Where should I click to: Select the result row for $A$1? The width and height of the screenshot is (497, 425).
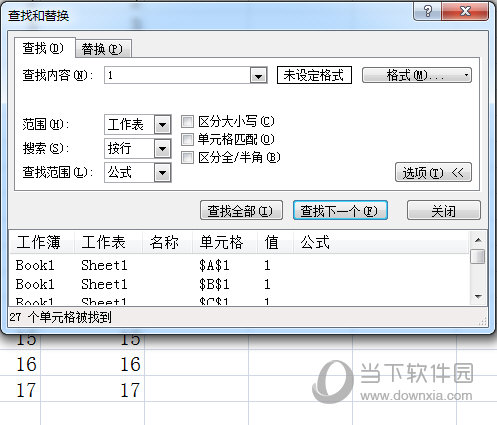(239, 265)
